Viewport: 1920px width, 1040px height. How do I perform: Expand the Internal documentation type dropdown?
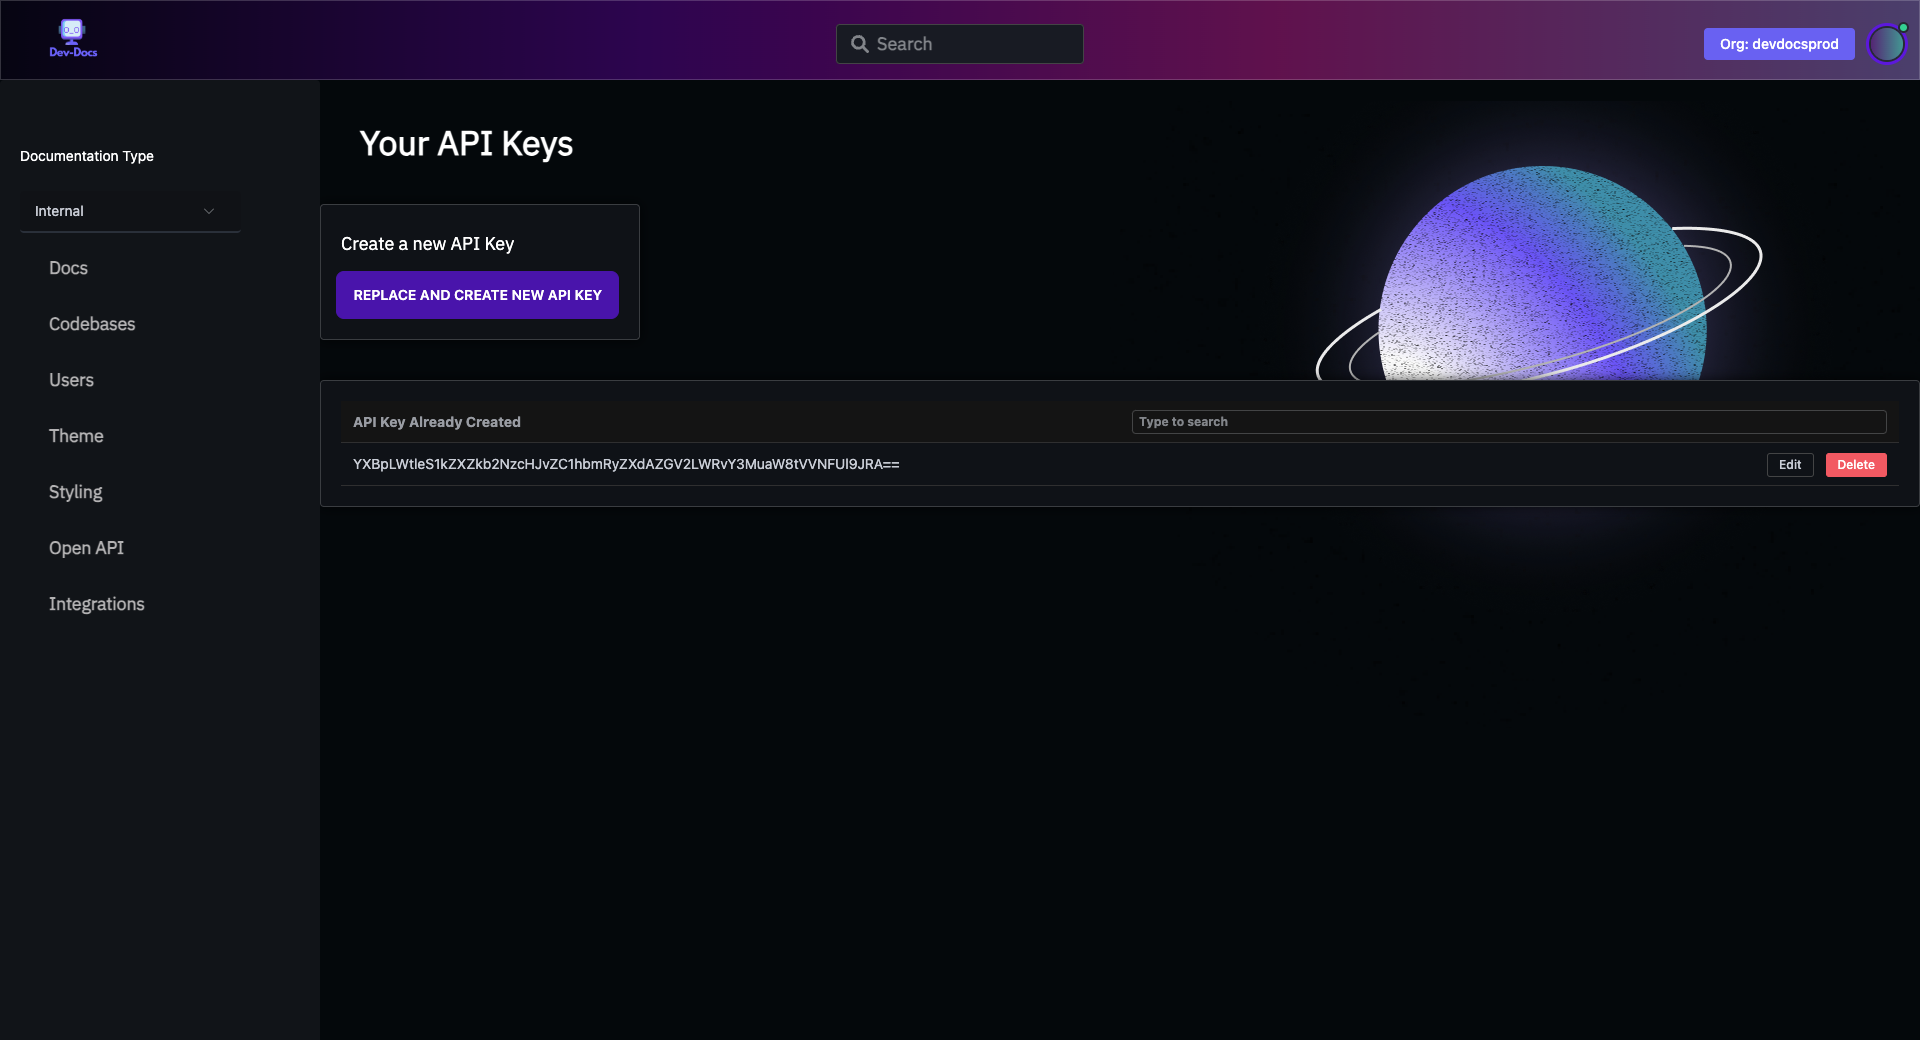click(129, 211)
